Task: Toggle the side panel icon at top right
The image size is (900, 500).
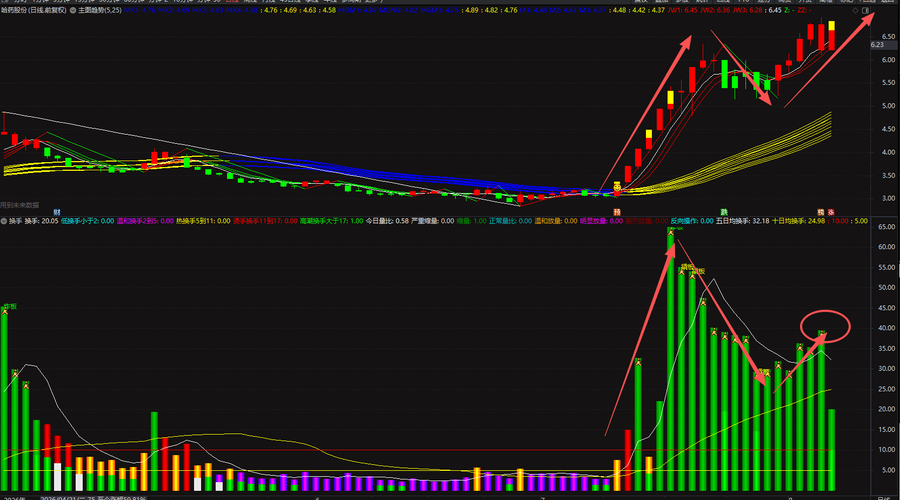Action: pyautogui.click(x=866, y=10)
